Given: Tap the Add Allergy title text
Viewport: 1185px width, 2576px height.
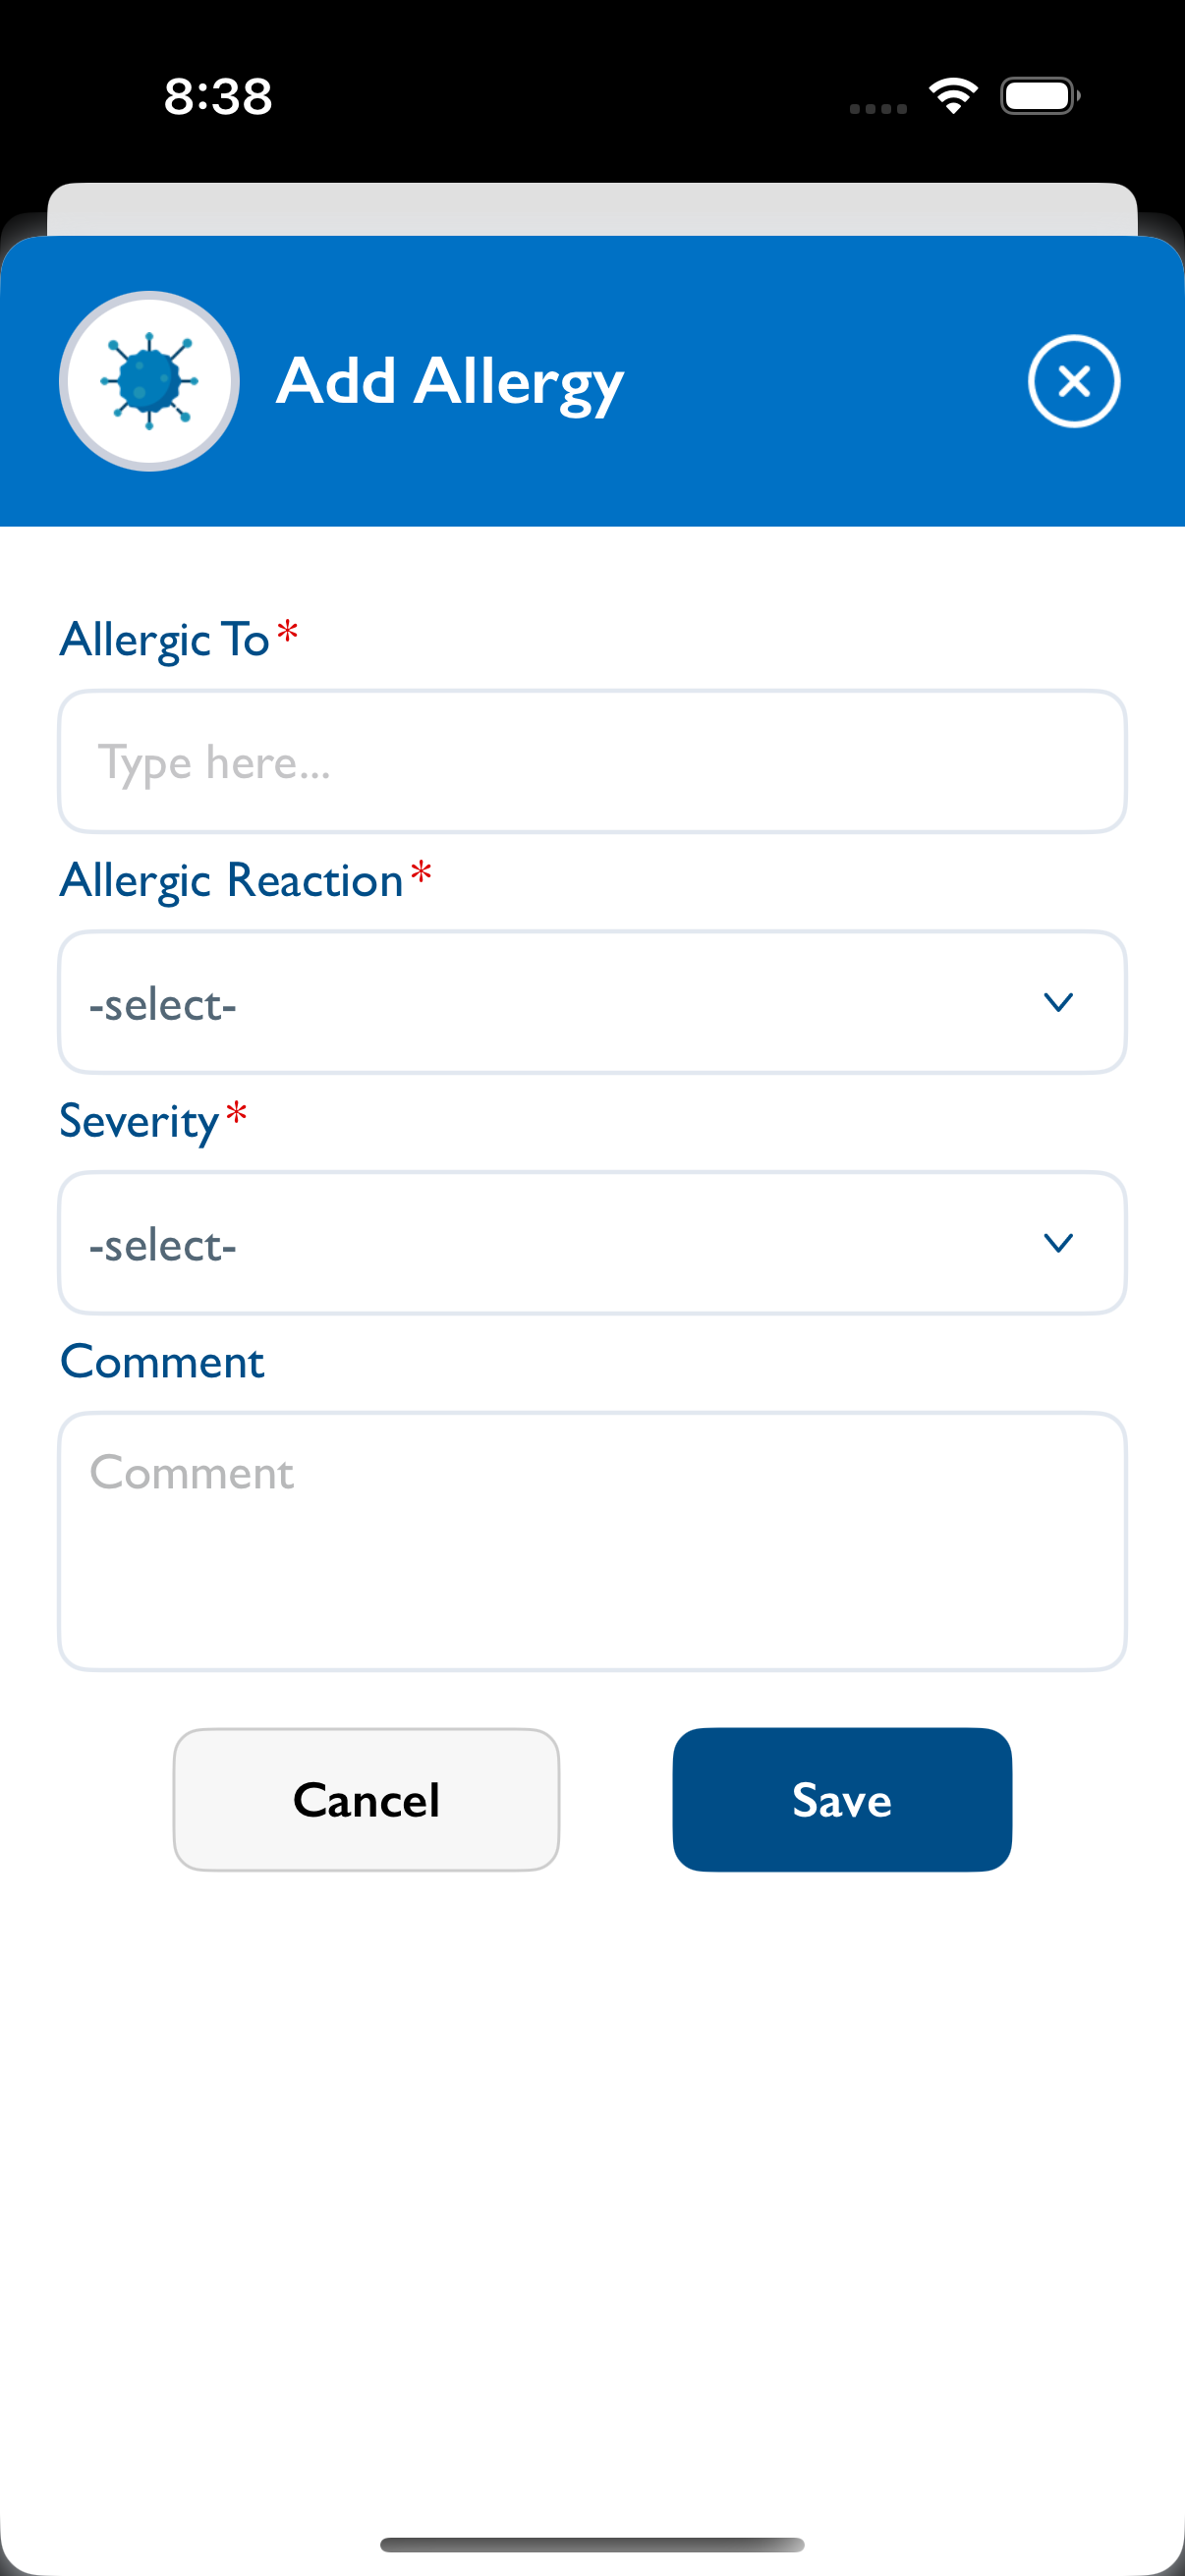Looking at the screenshot, I should point(449,381).
